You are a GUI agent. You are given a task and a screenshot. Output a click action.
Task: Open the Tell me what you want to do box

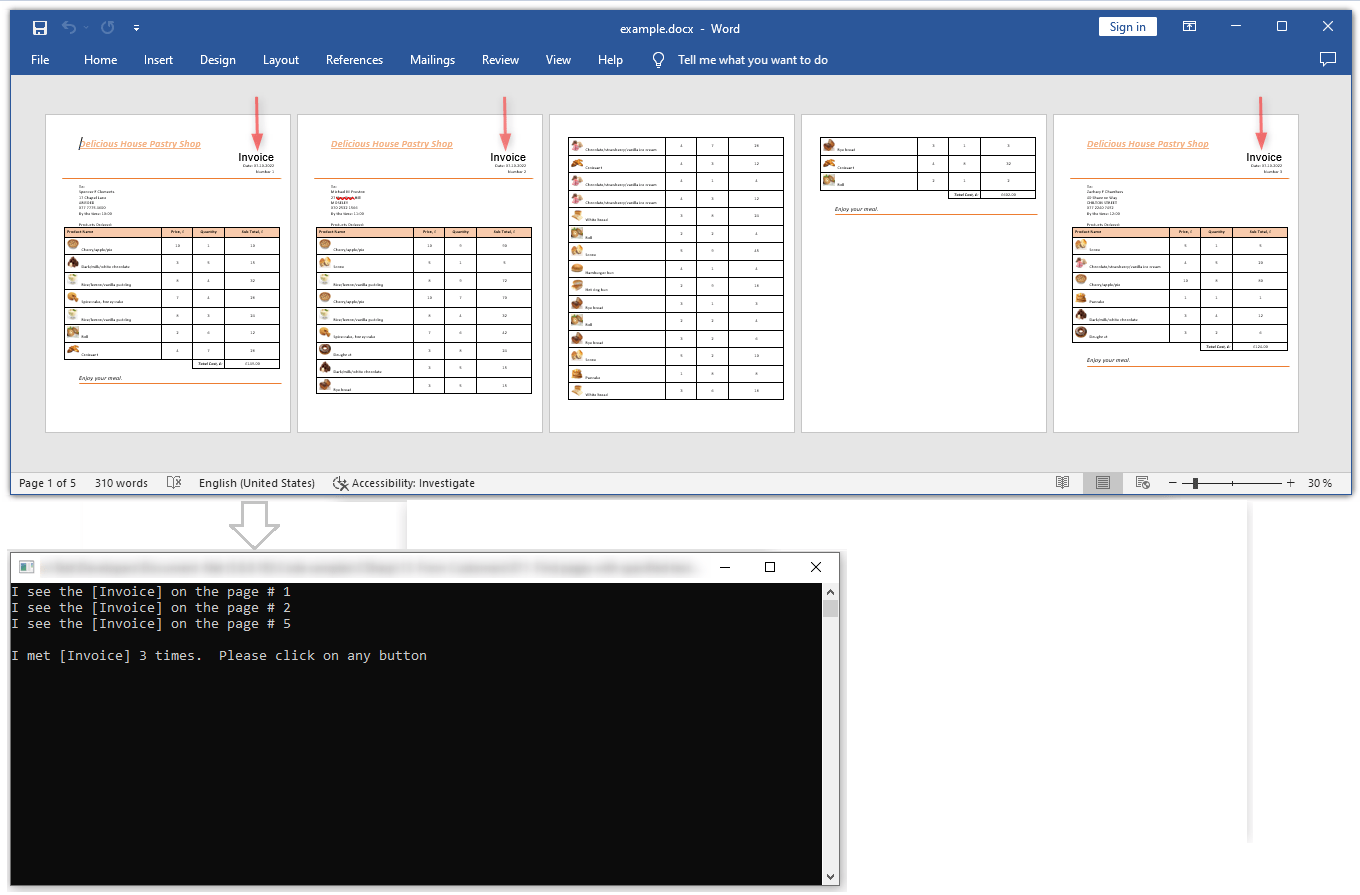click(752, 60)
